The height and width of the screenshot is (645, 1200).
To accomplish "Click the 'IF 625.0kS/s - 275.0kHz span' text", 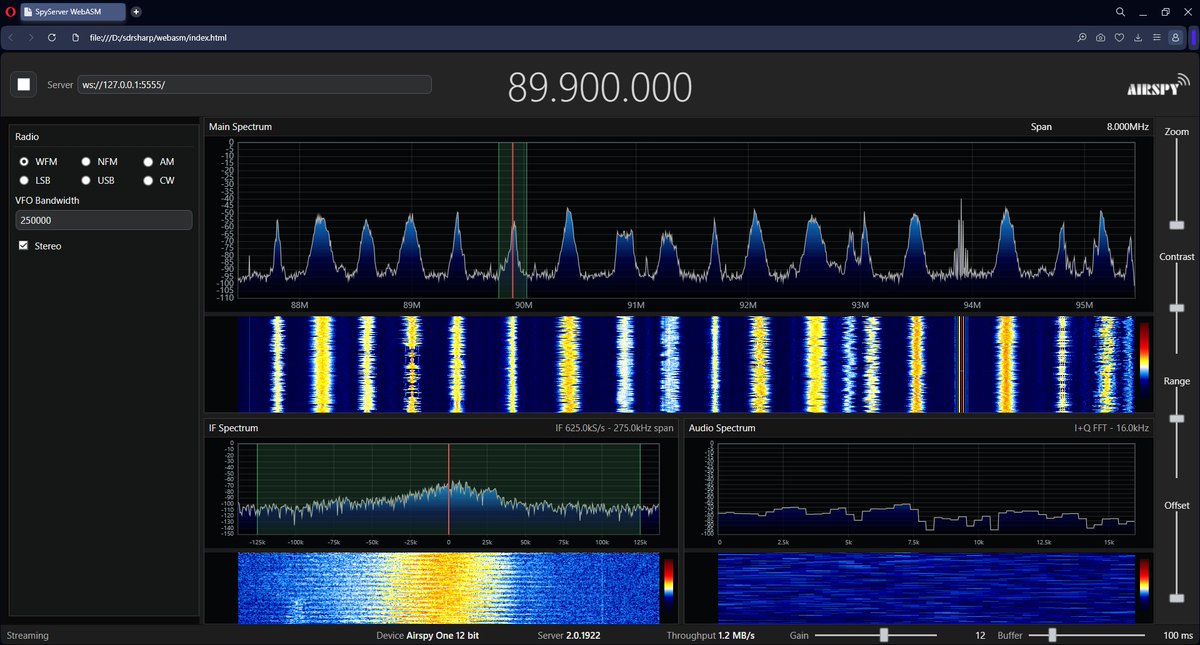I will [x=615, y=428].
